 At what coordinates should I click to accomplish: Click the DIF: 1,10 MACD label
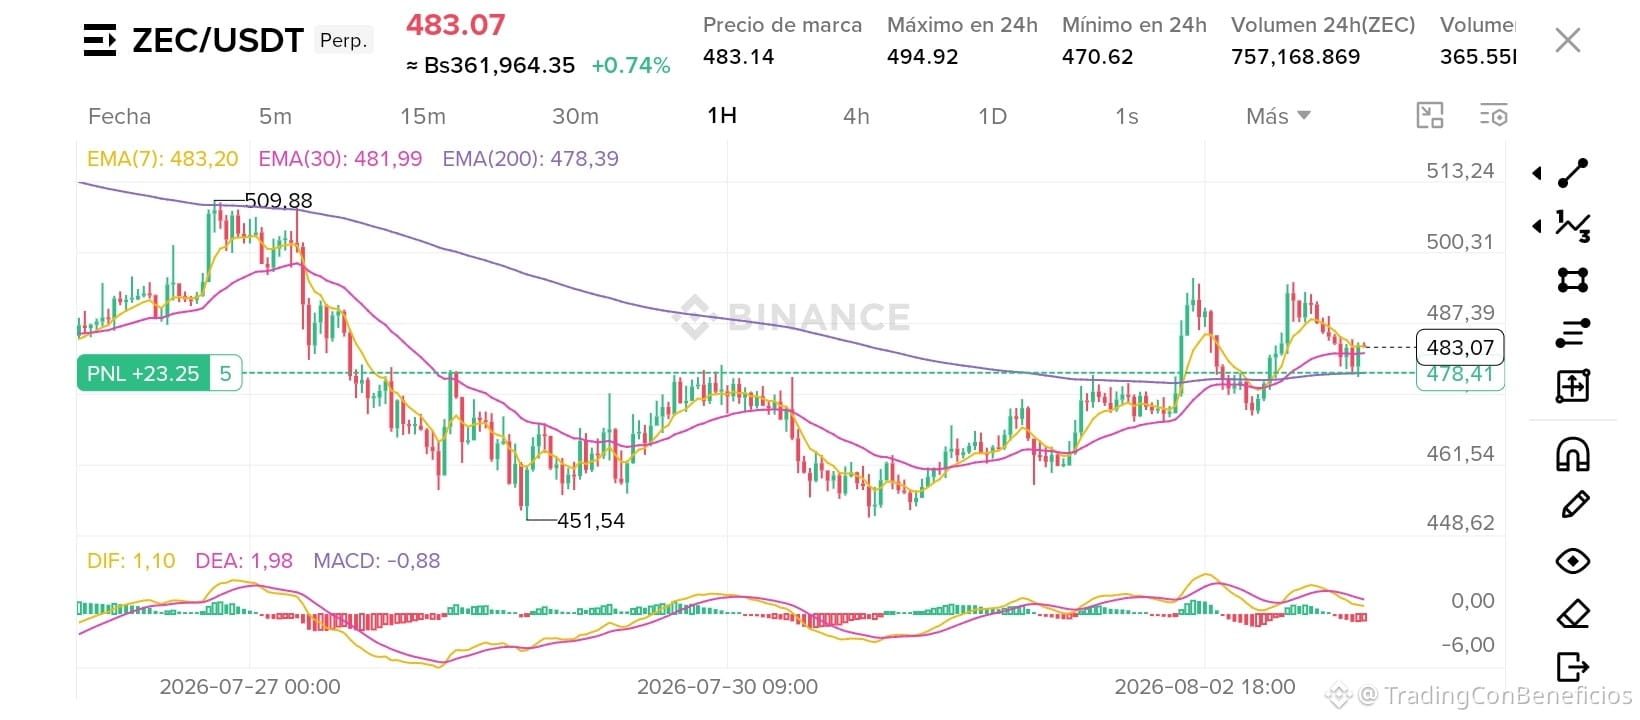[131, 561]
